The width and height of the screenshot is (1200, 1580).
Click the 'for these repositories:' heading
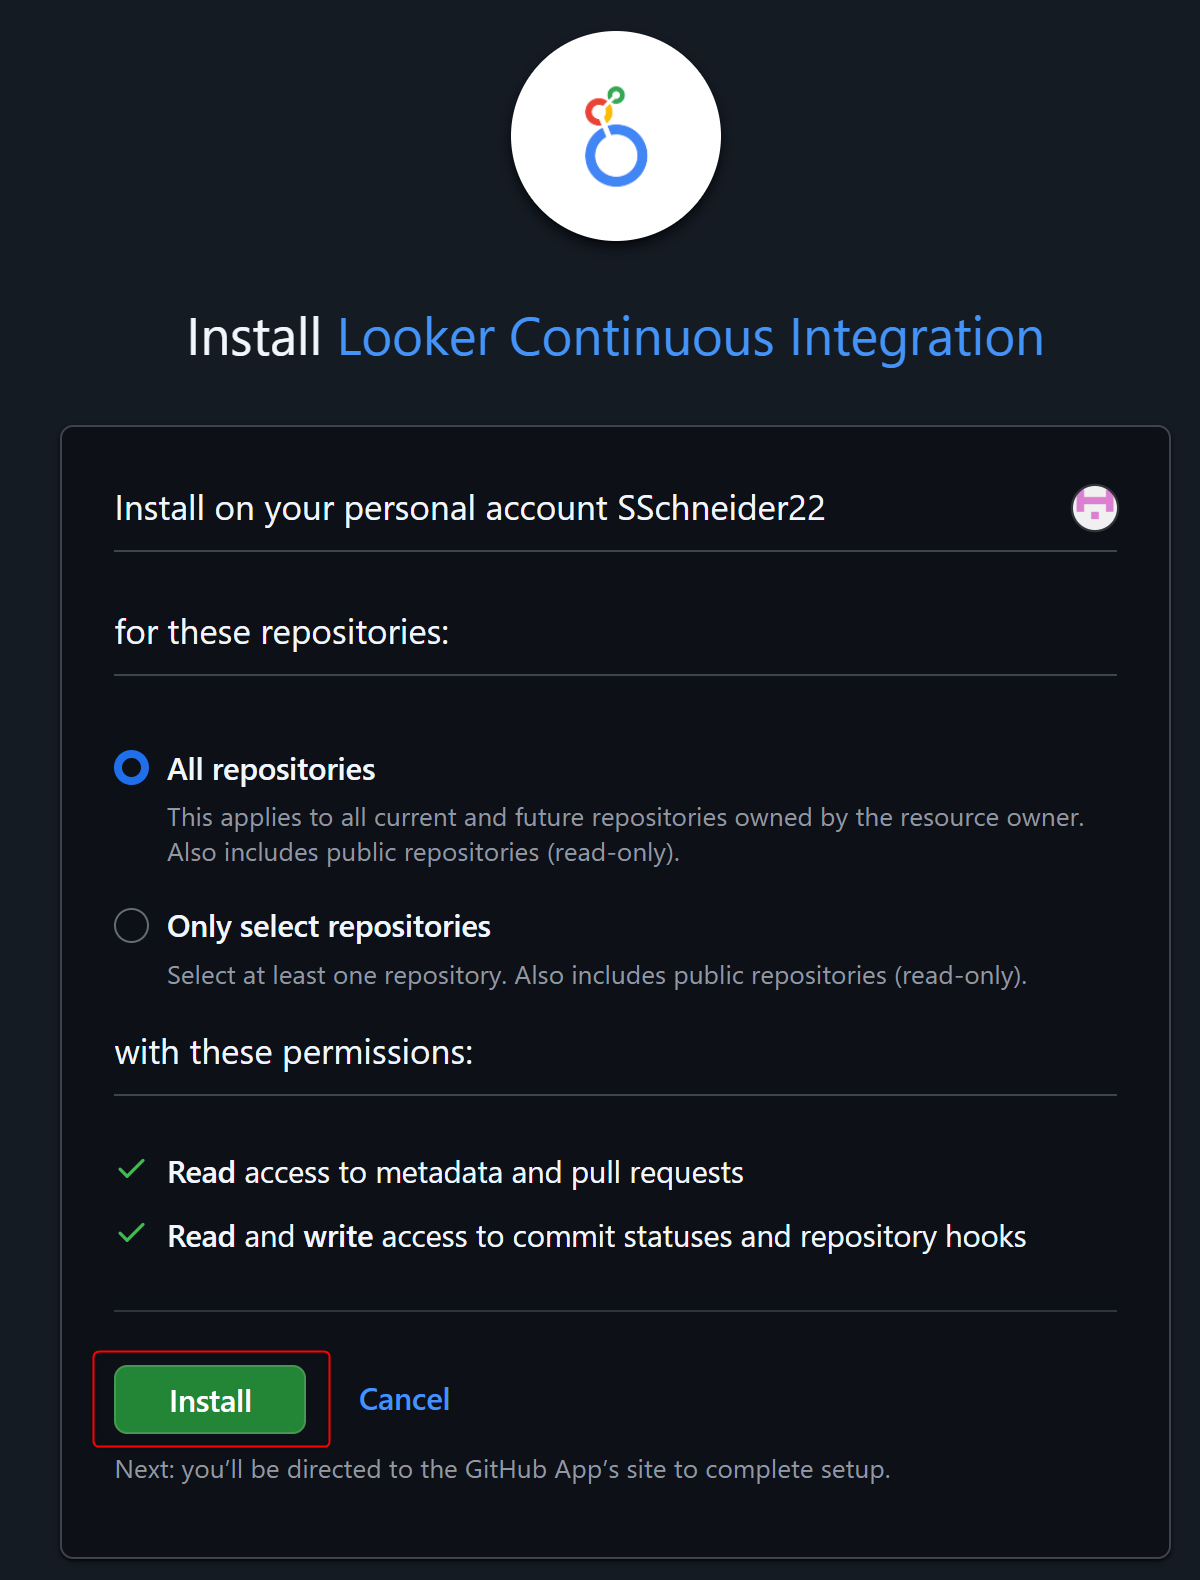(x=282, y=632)
